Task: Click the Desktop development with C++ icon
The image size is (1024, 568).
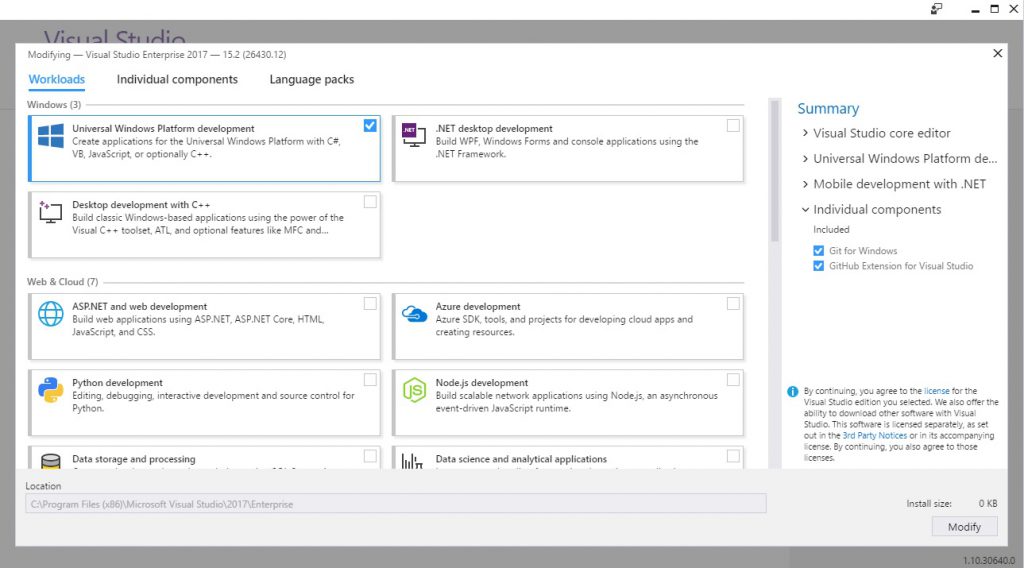Action: click(50, 212)
